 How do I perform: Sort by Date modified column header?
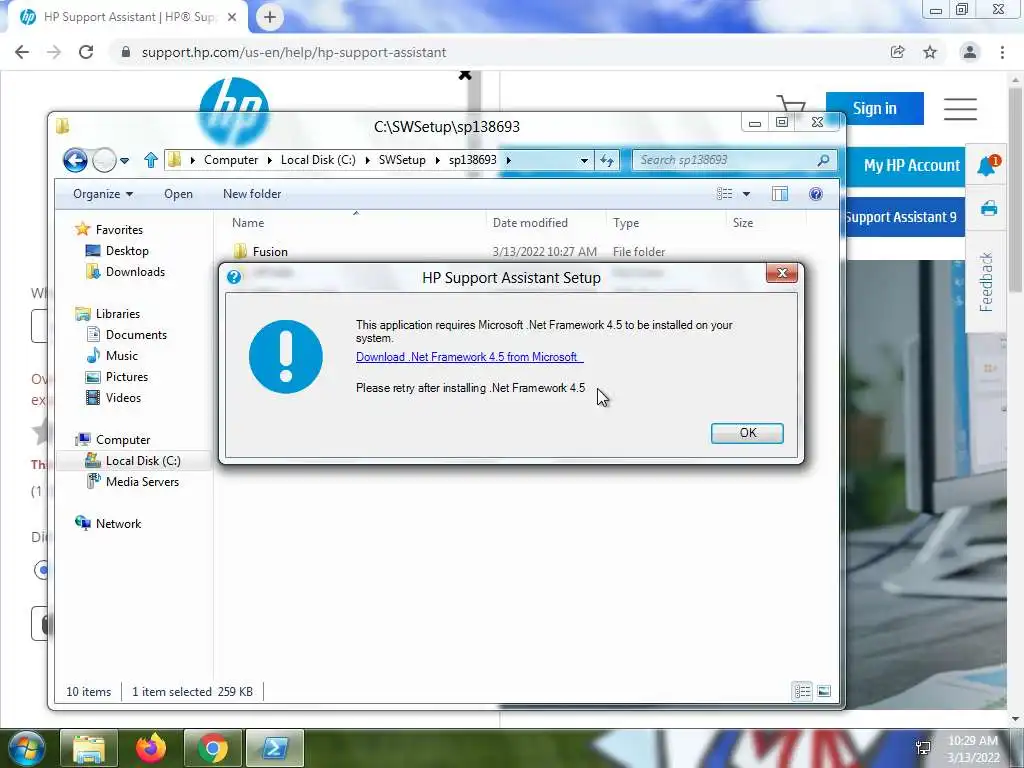(x=530, y=223)
